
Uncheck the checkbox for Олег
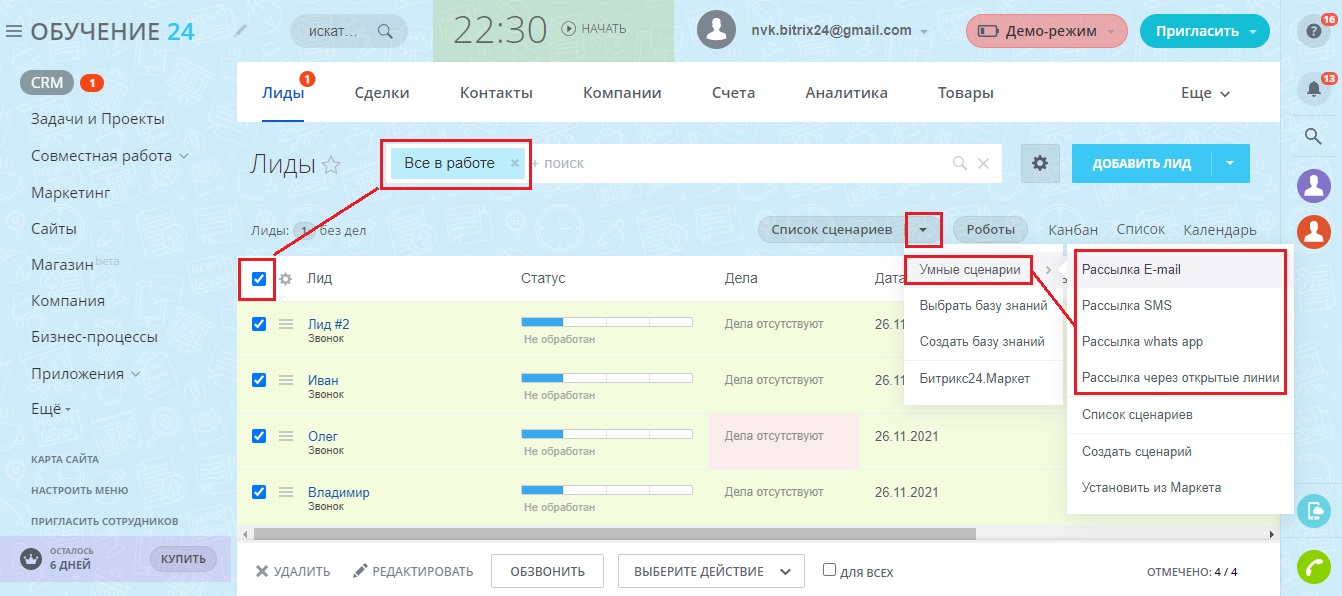(x=259, y=436)
